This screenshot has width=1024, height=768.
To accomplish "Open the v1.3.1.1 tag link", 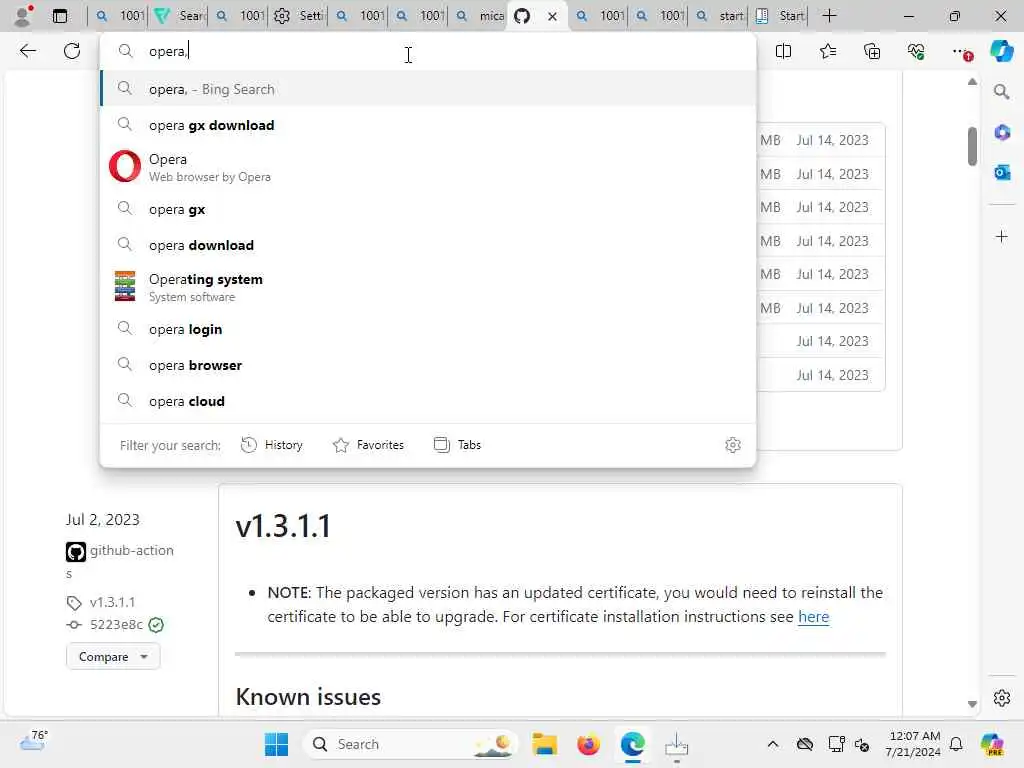I will coord(112,602).
